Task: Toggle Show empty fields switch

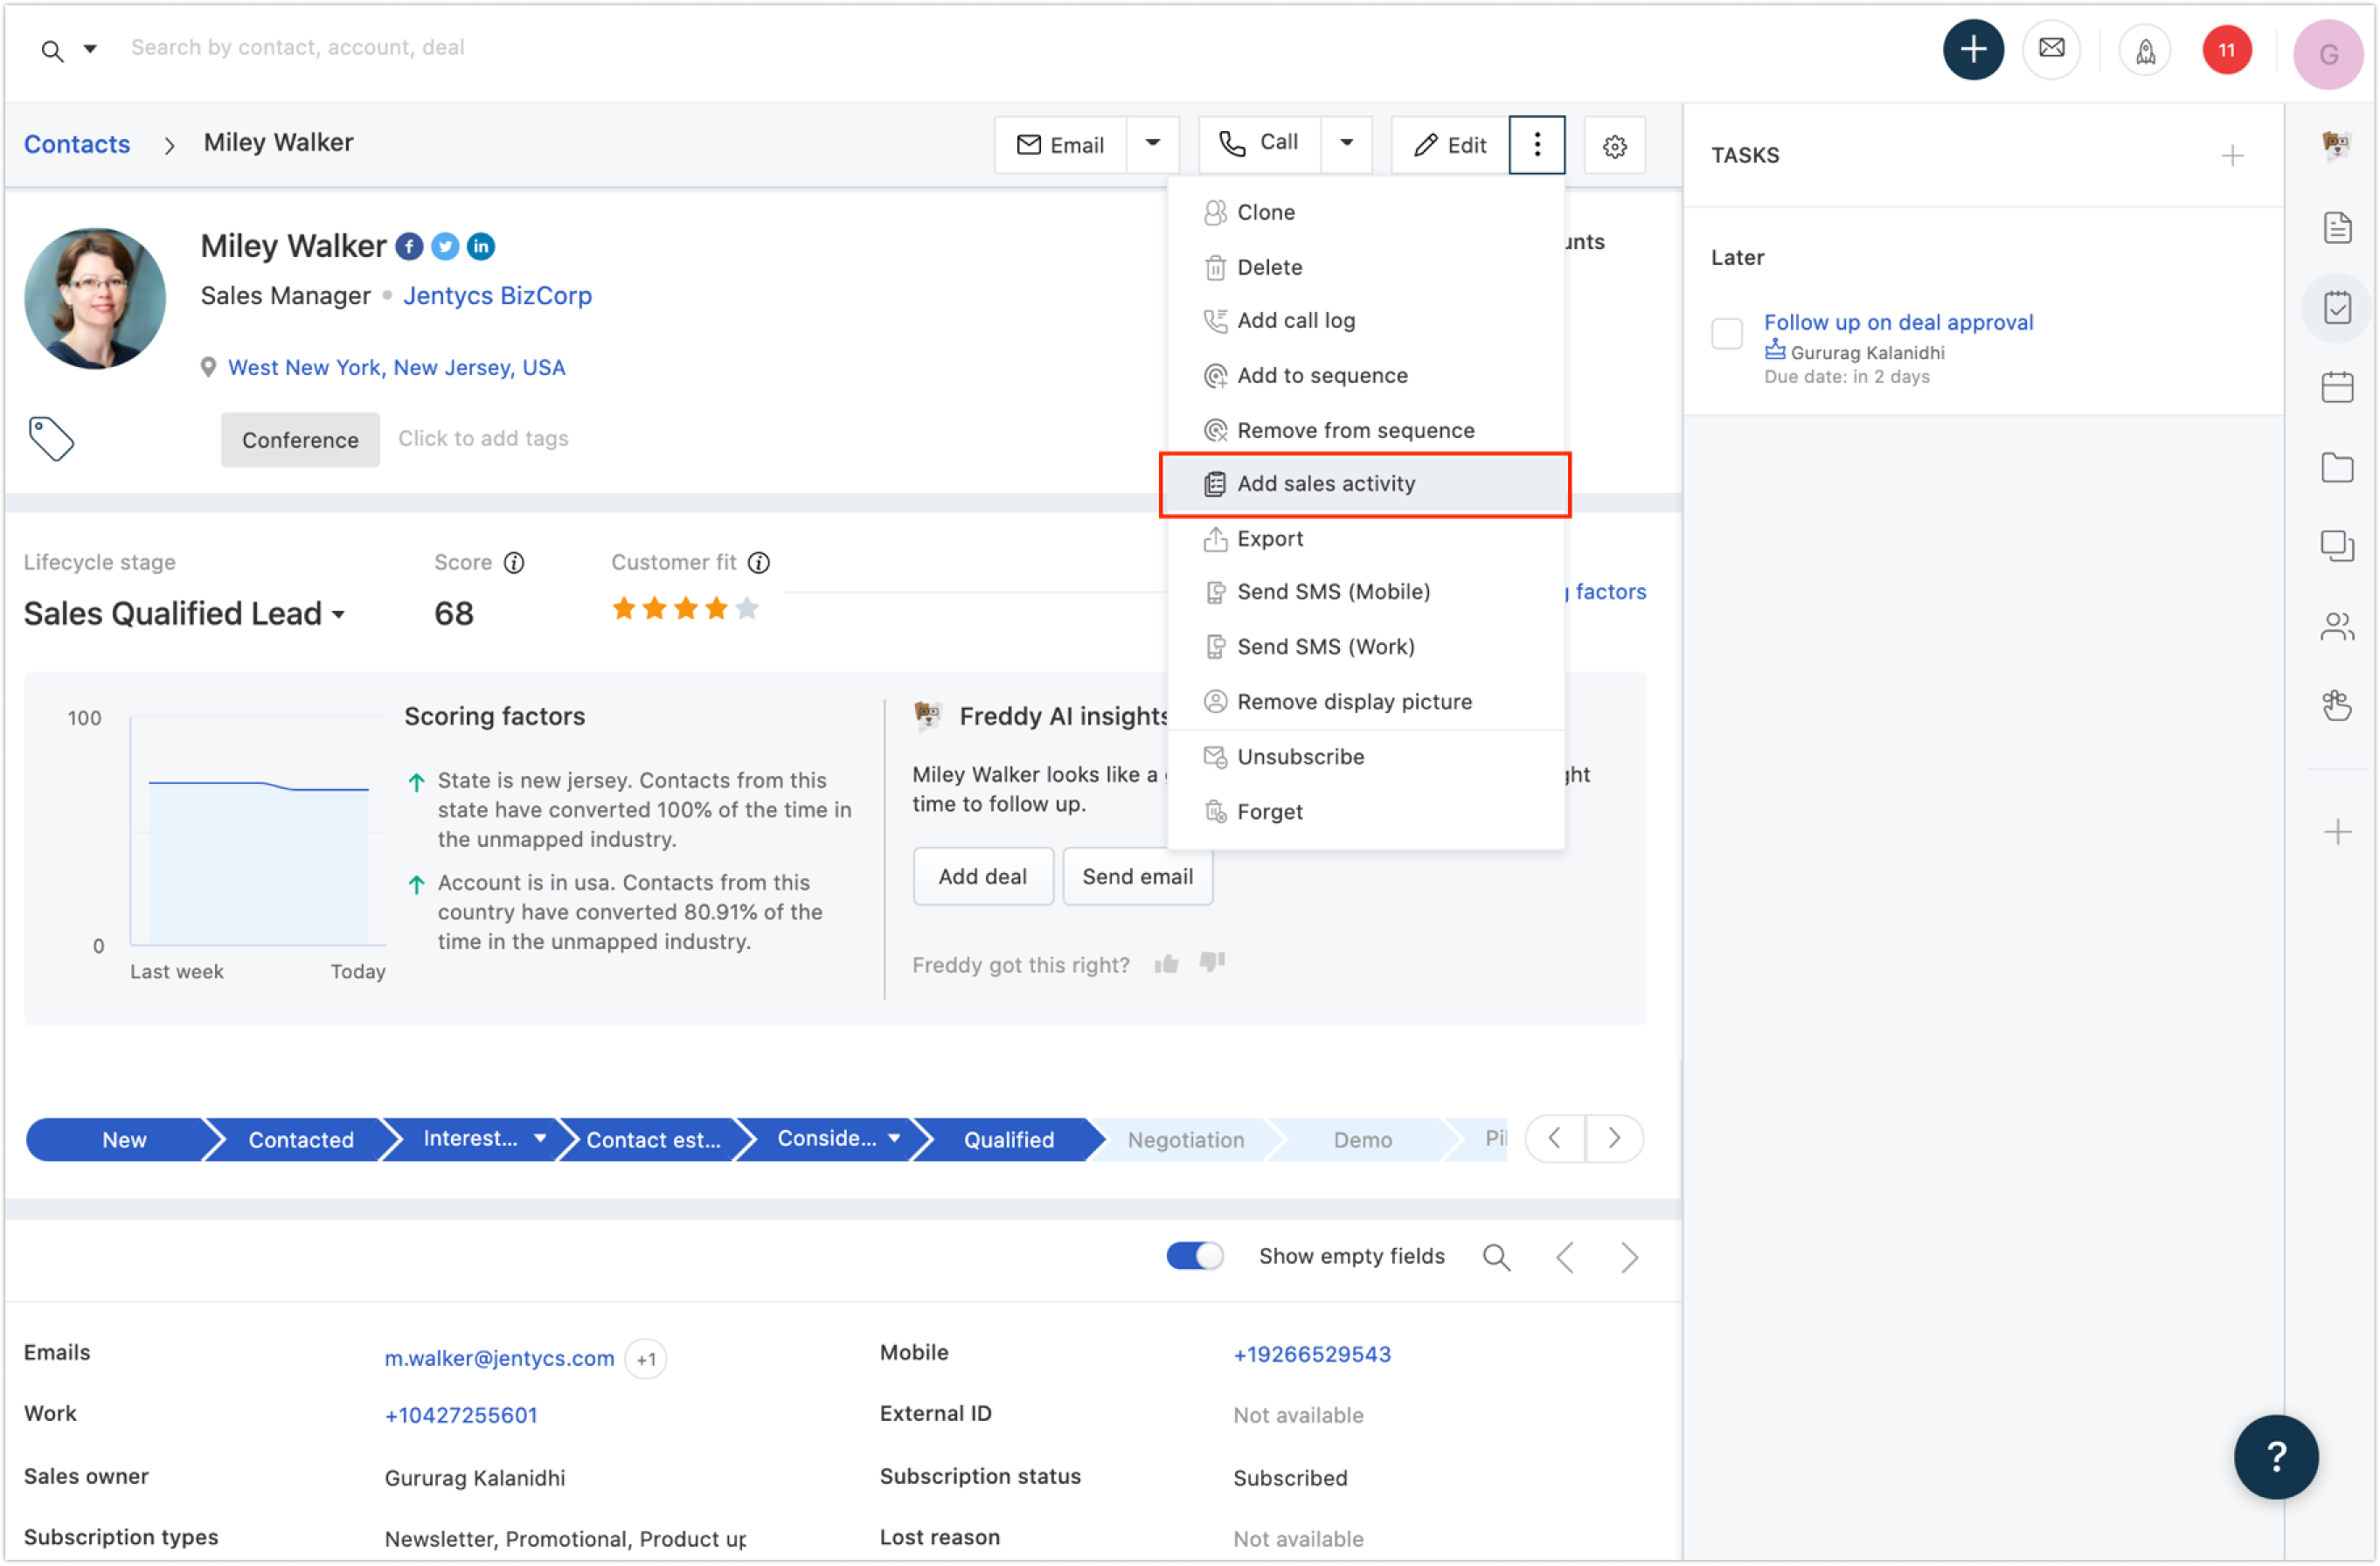Action: [1195, 1256]
